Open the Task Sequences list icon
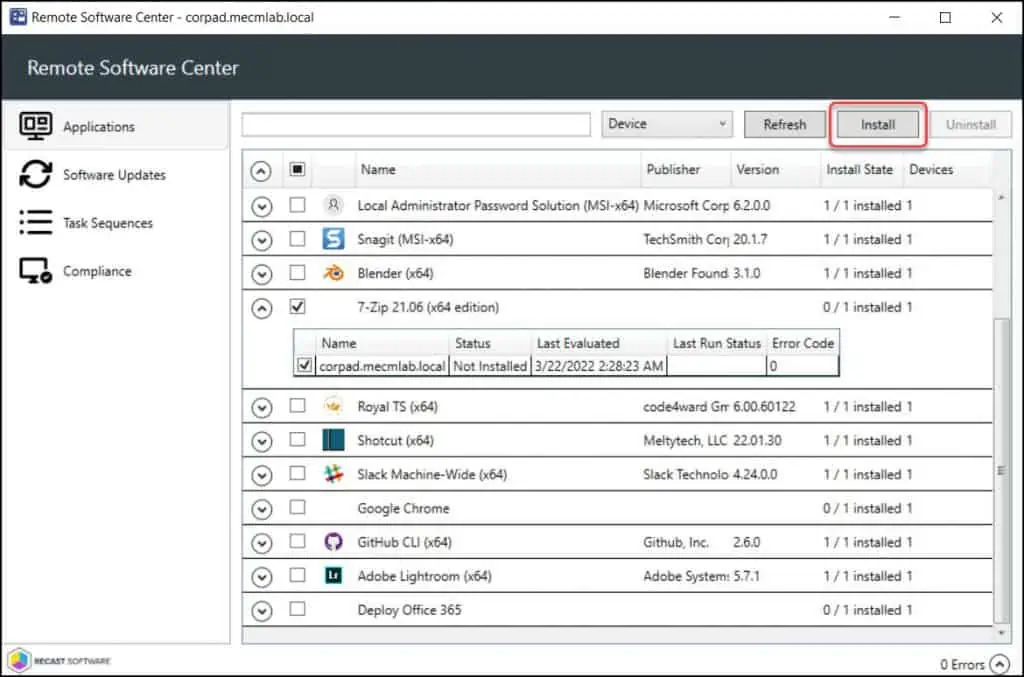This screenshot has height=677, width=1024. pos(35,222)
